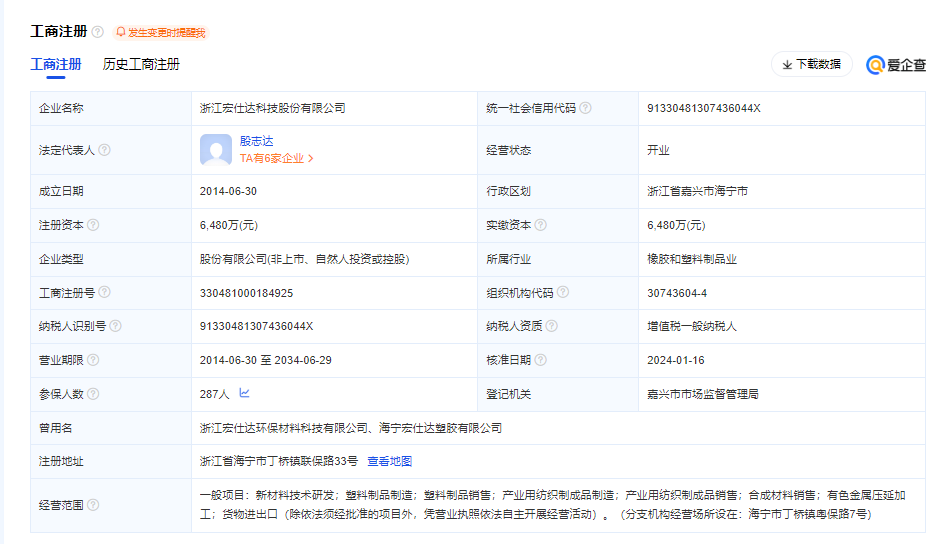Click help icon next to 法定代表人
944x544 pixels.
point(104,150)
